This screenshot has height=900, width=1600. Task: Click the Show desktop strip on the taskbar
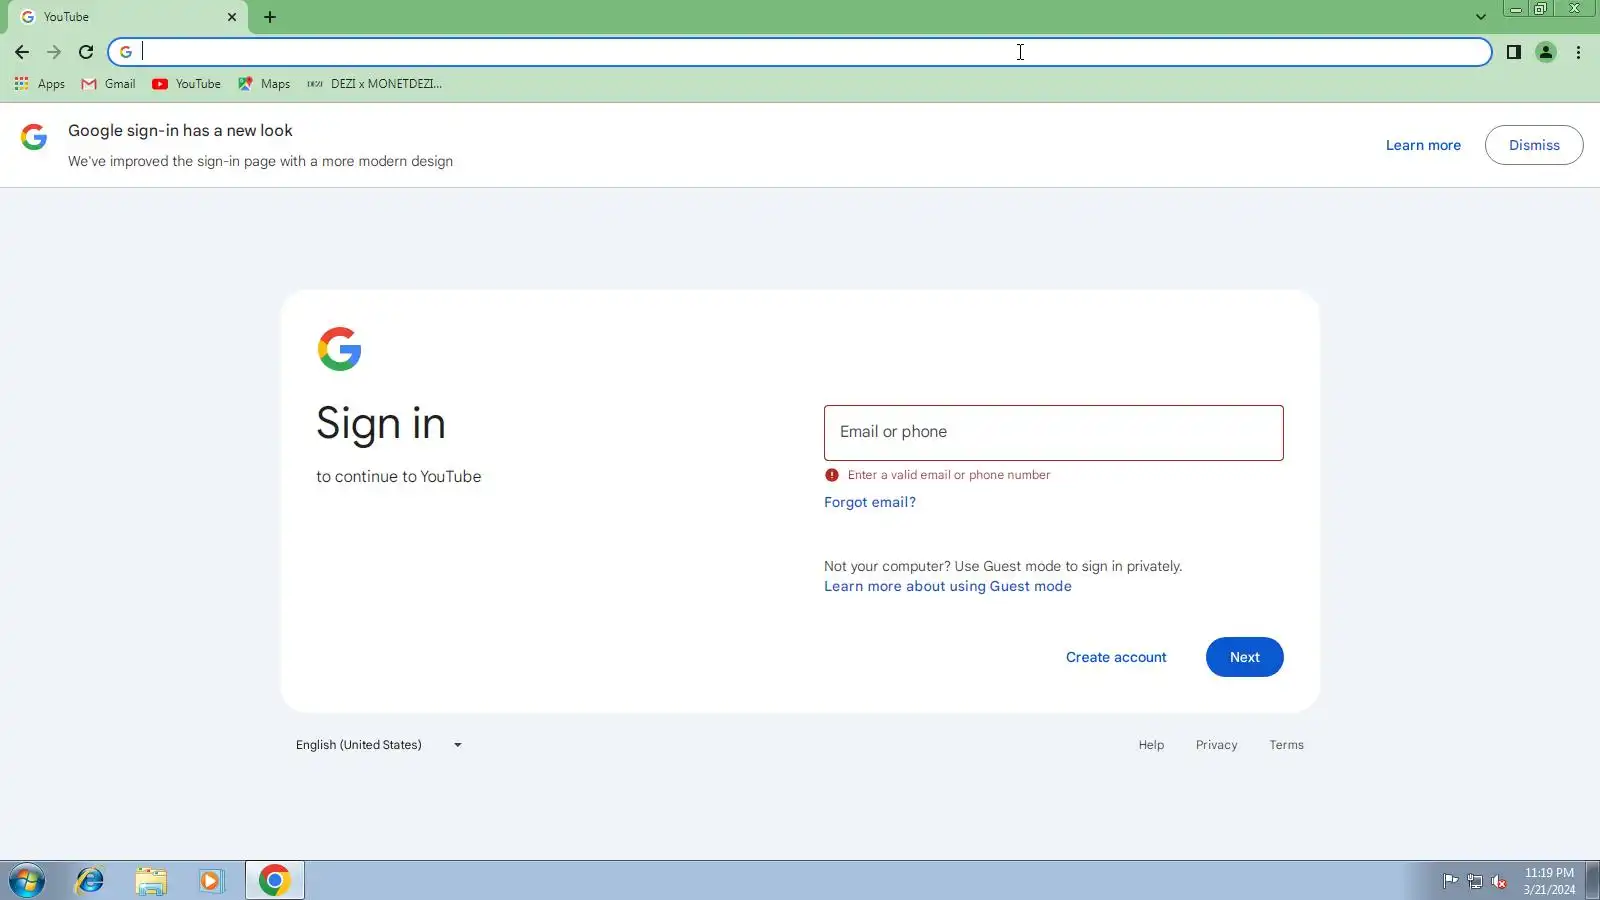pos(1592,881)
